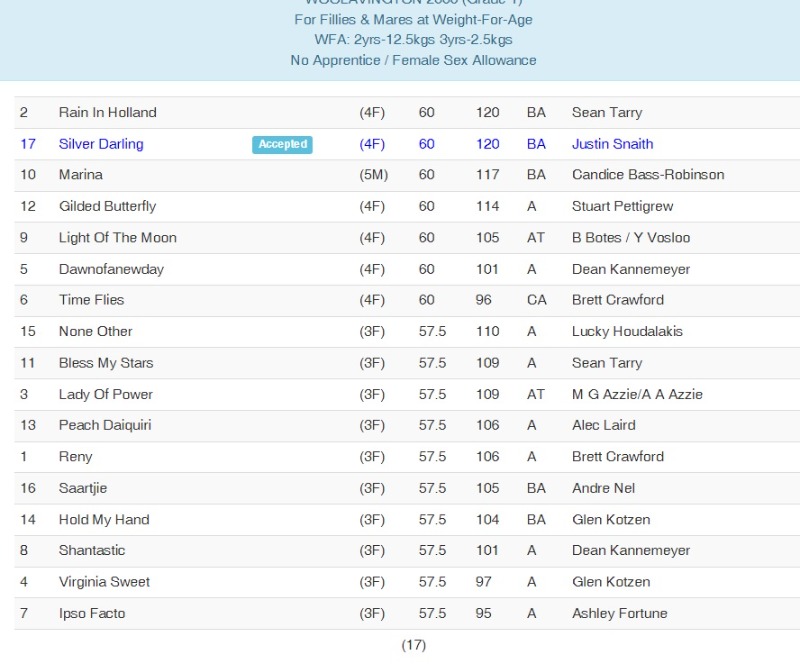Click the Accepted badge beside Silver Darling
The width and height of the screenshot is (800, 671).
click(x=282, y=144)
